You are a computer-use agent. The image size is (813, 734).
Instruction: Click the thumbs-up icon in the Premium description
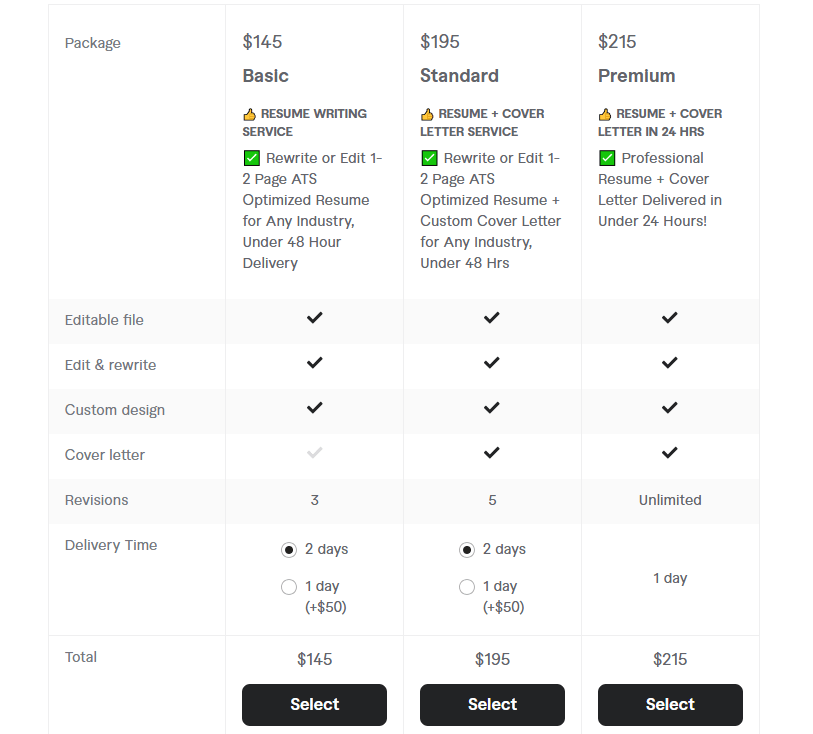[605, 114]
